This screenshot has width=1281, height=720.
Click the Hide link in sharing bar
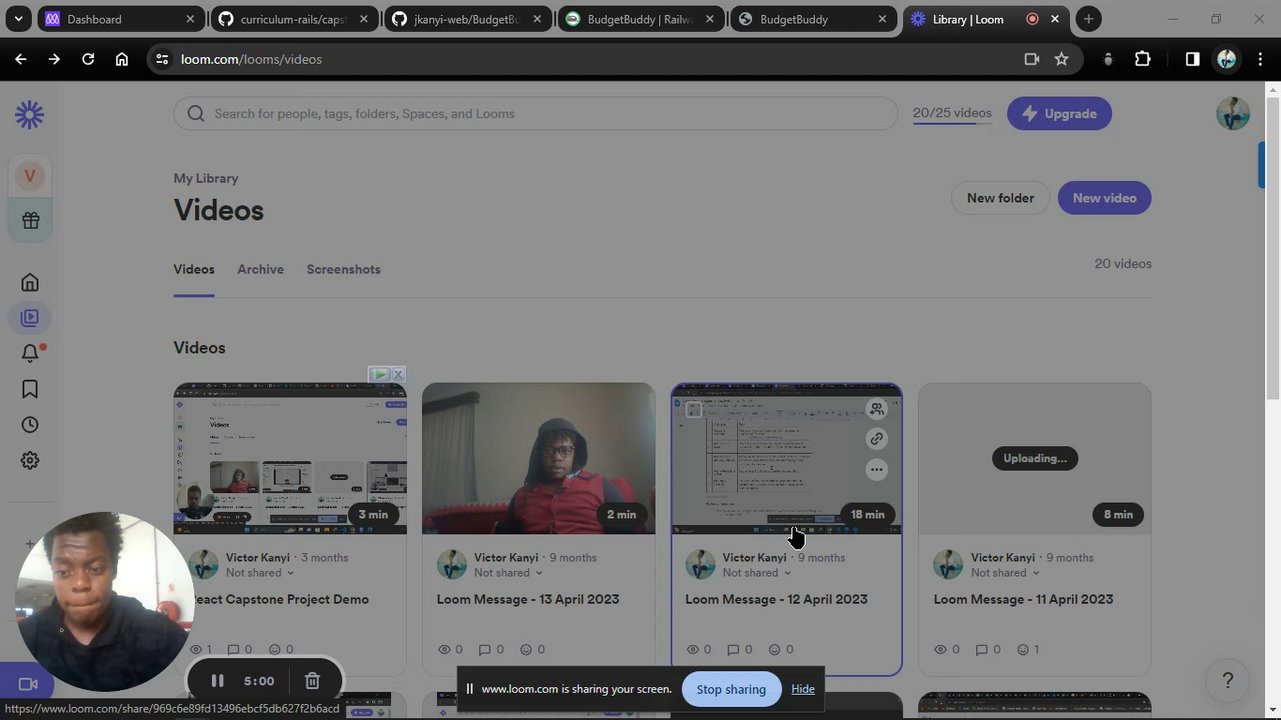coord(803,689)
